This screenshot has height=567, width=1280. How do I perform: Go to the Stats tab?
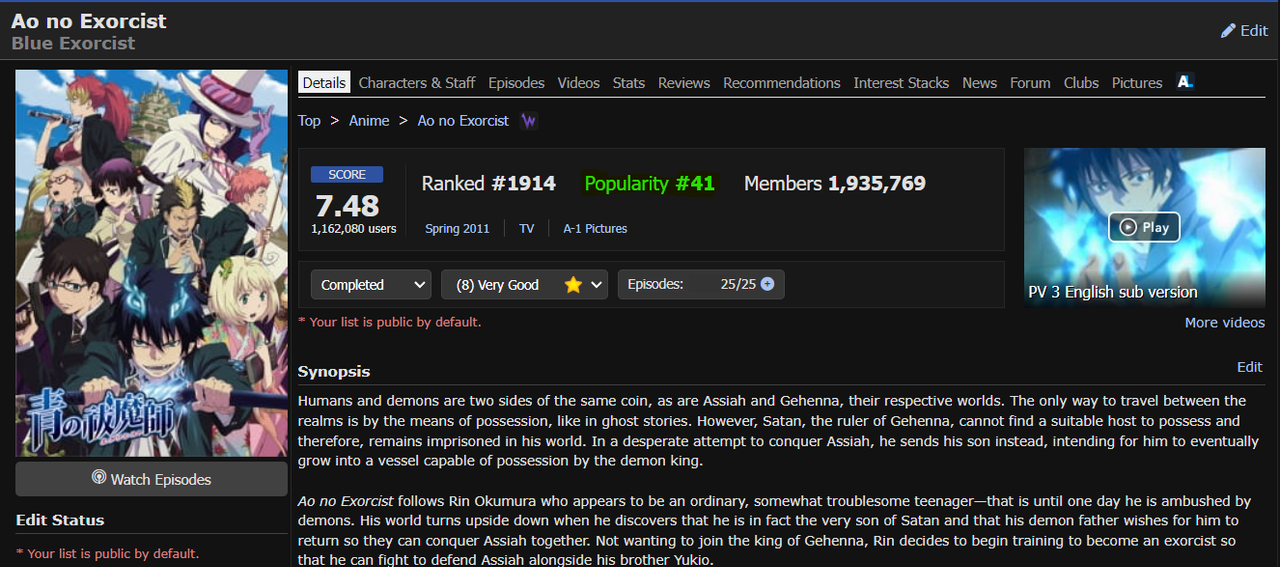pyautogui.click(x=629, y=83)
